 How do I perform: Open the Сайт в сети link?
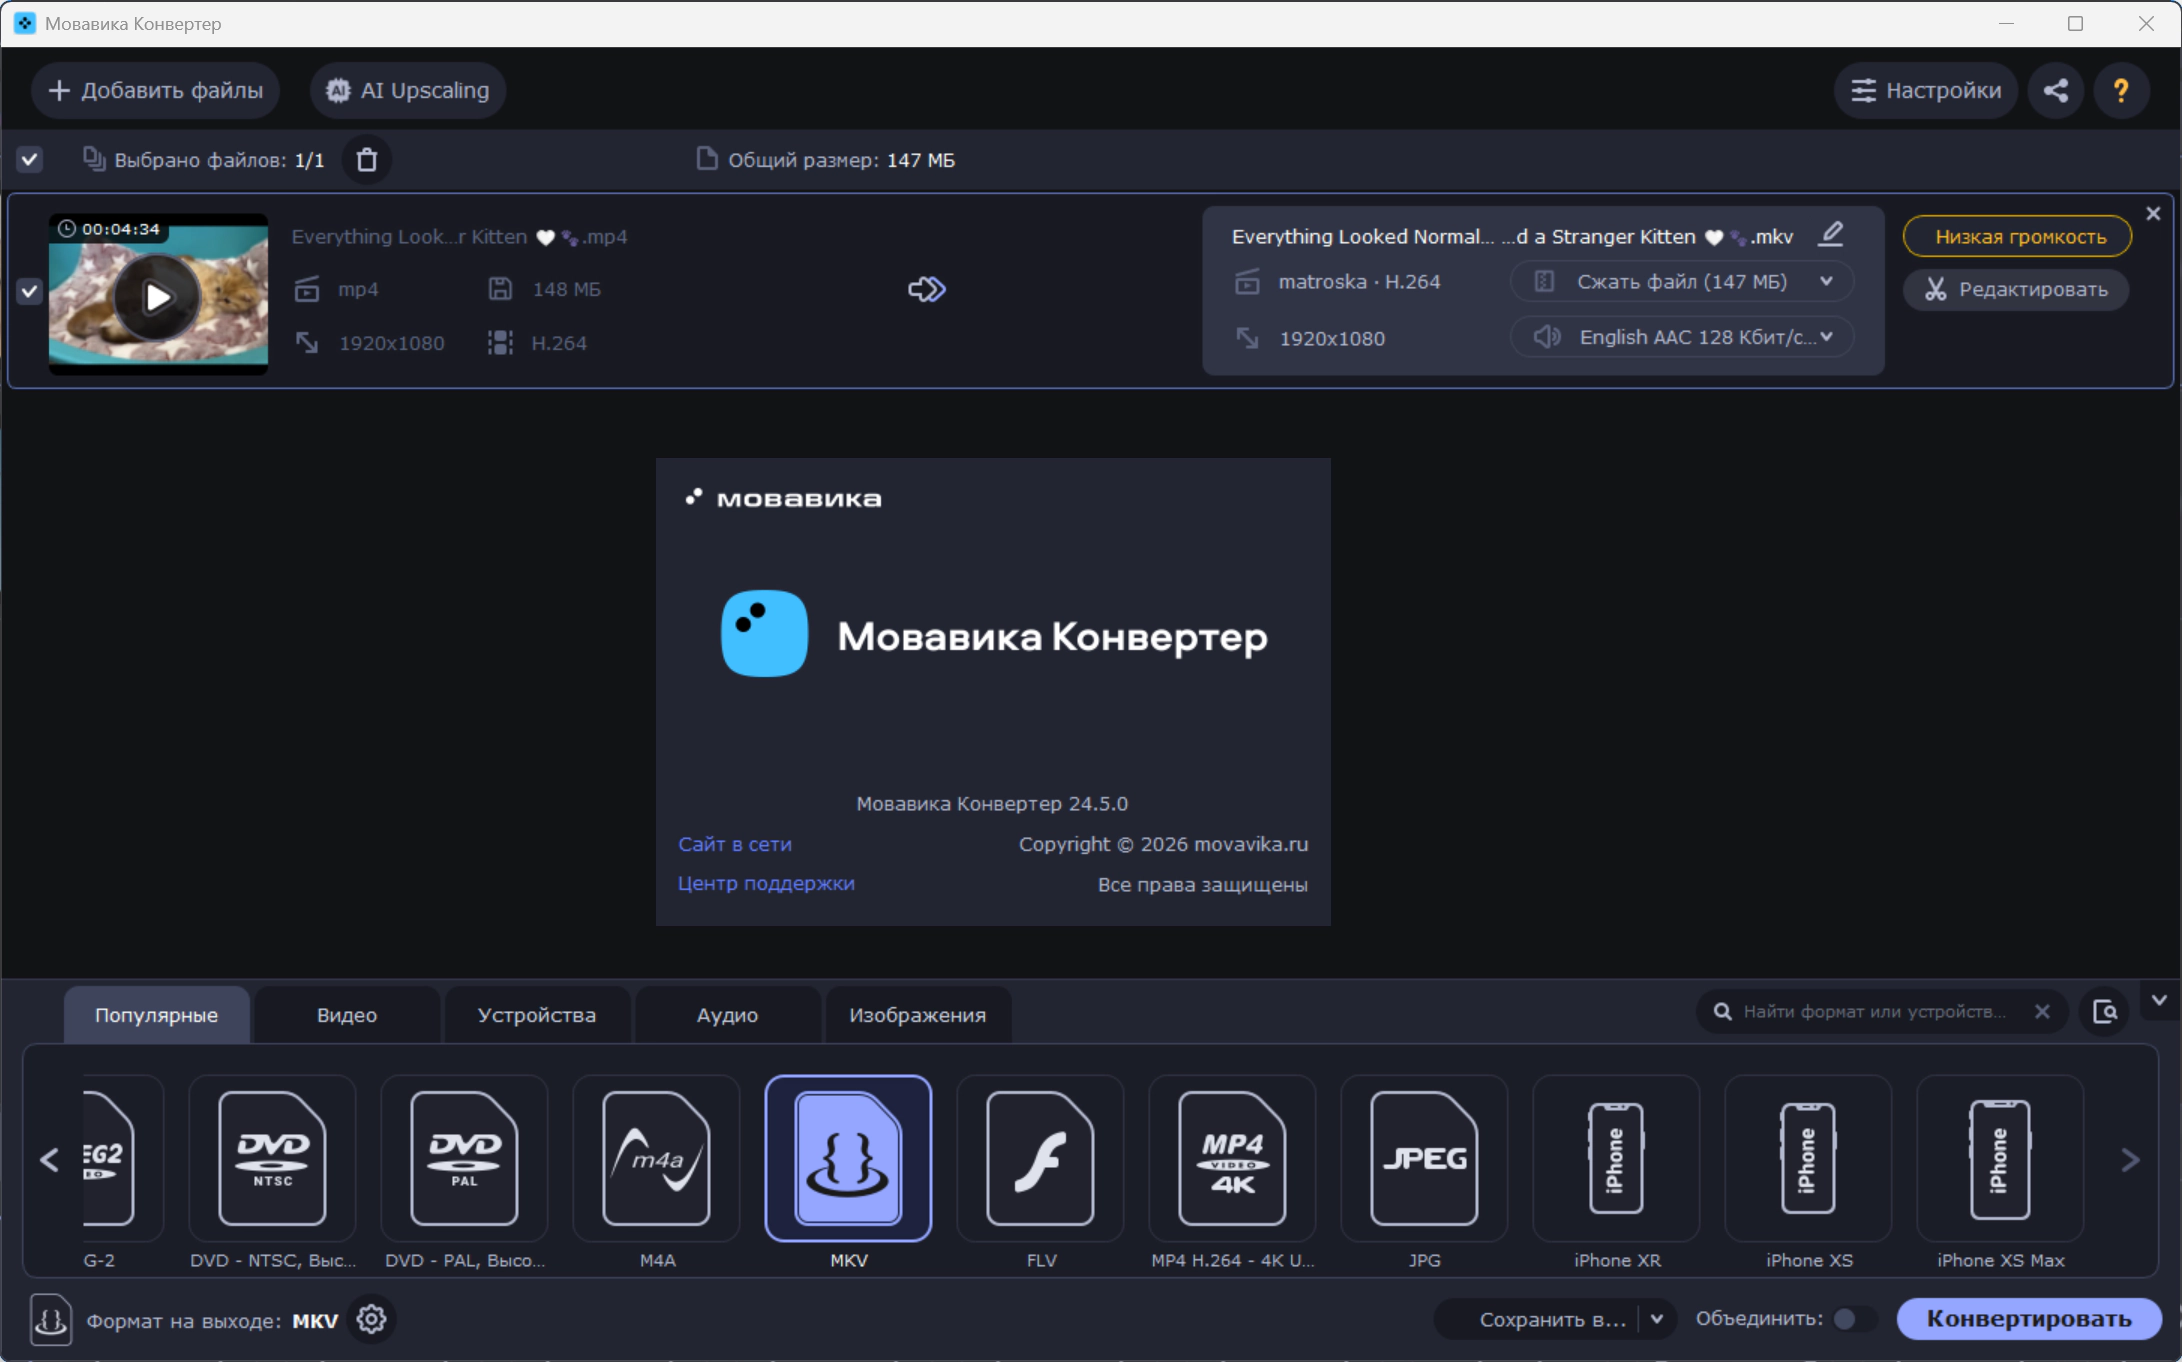[735, 845]
